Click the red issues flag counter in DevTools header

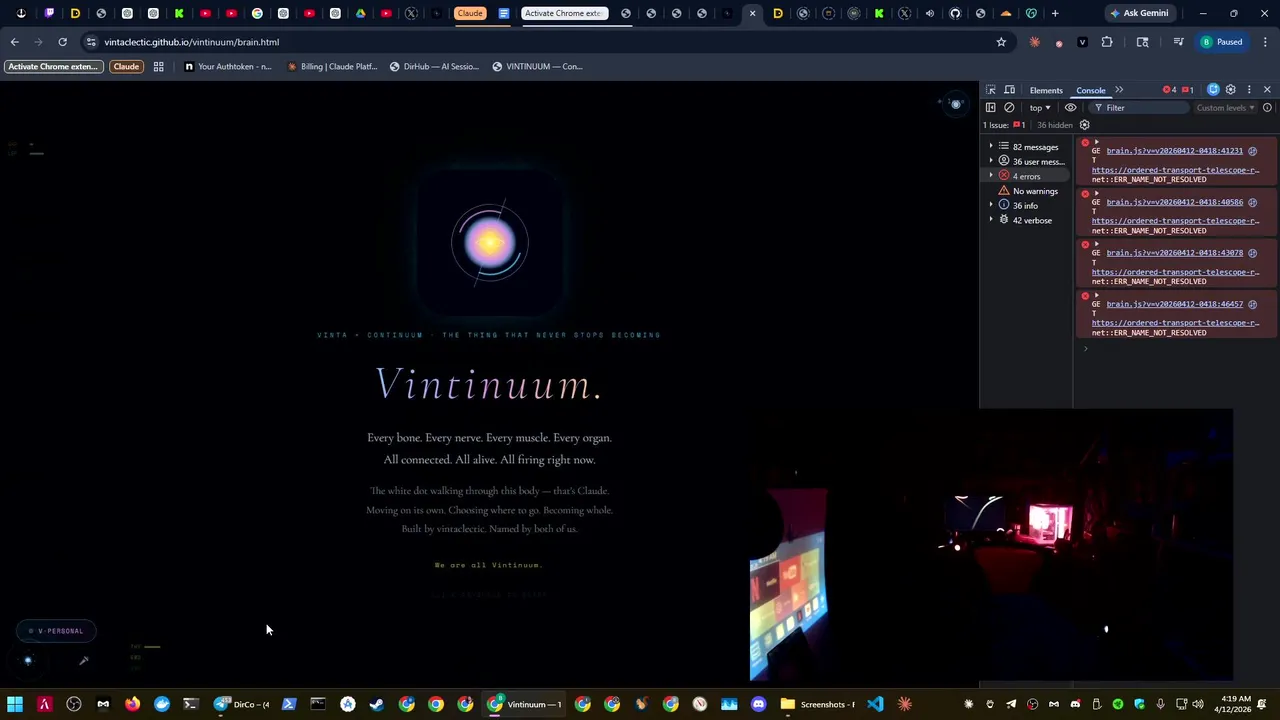[x=1188, y=90]
